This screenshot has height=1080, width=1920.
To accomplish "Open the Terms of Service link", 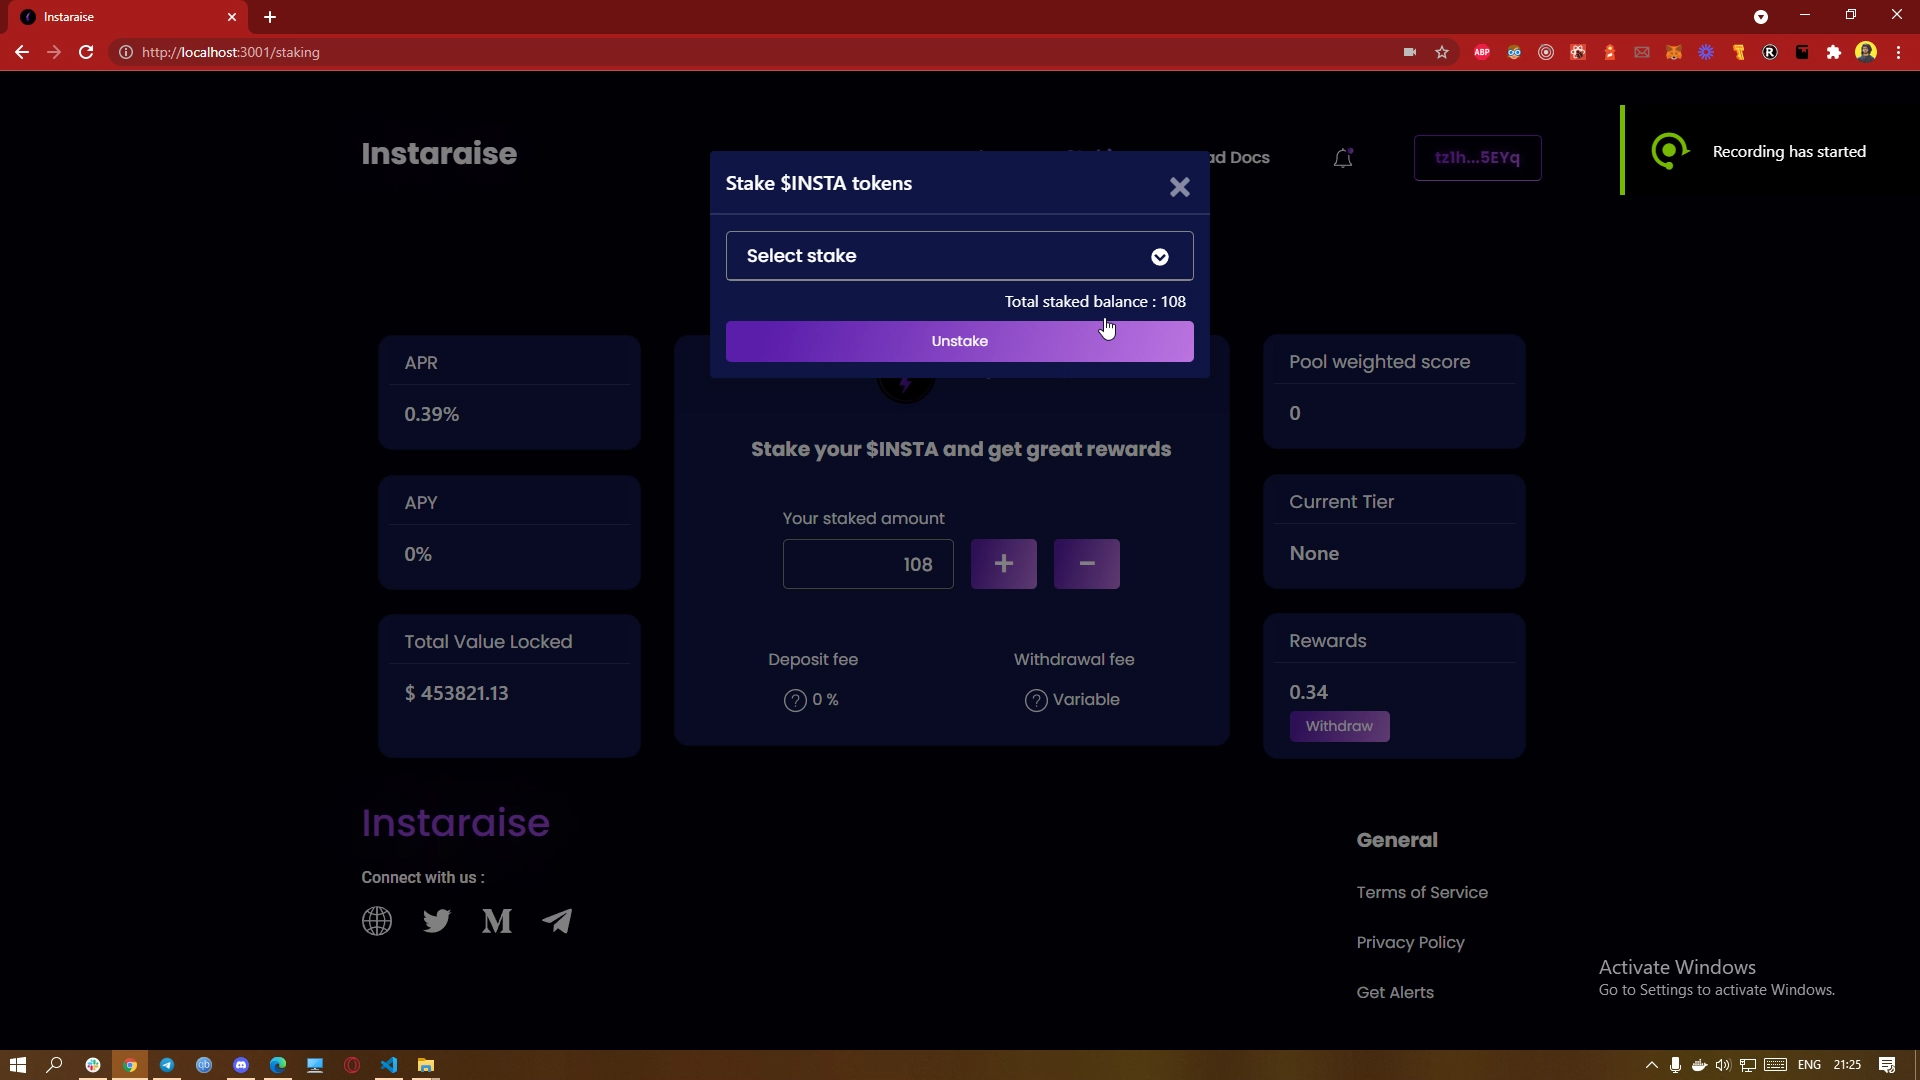I will (x=1421, y=892).
